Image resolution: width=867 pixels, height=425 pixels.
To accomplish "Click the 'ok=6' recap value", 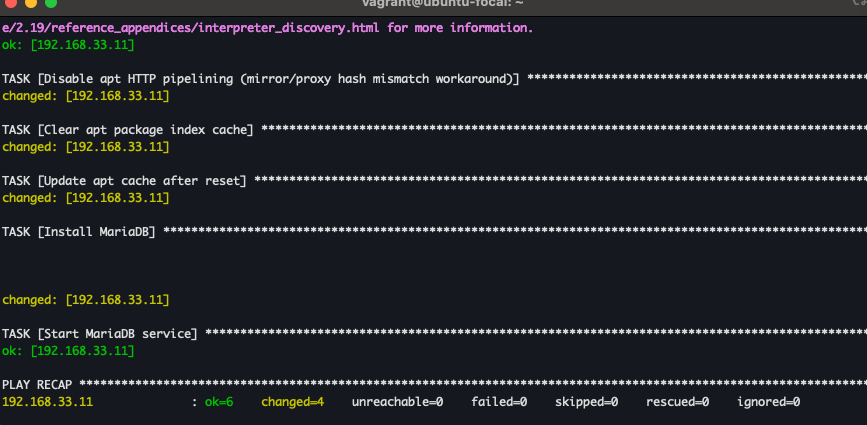I will 219,402.
